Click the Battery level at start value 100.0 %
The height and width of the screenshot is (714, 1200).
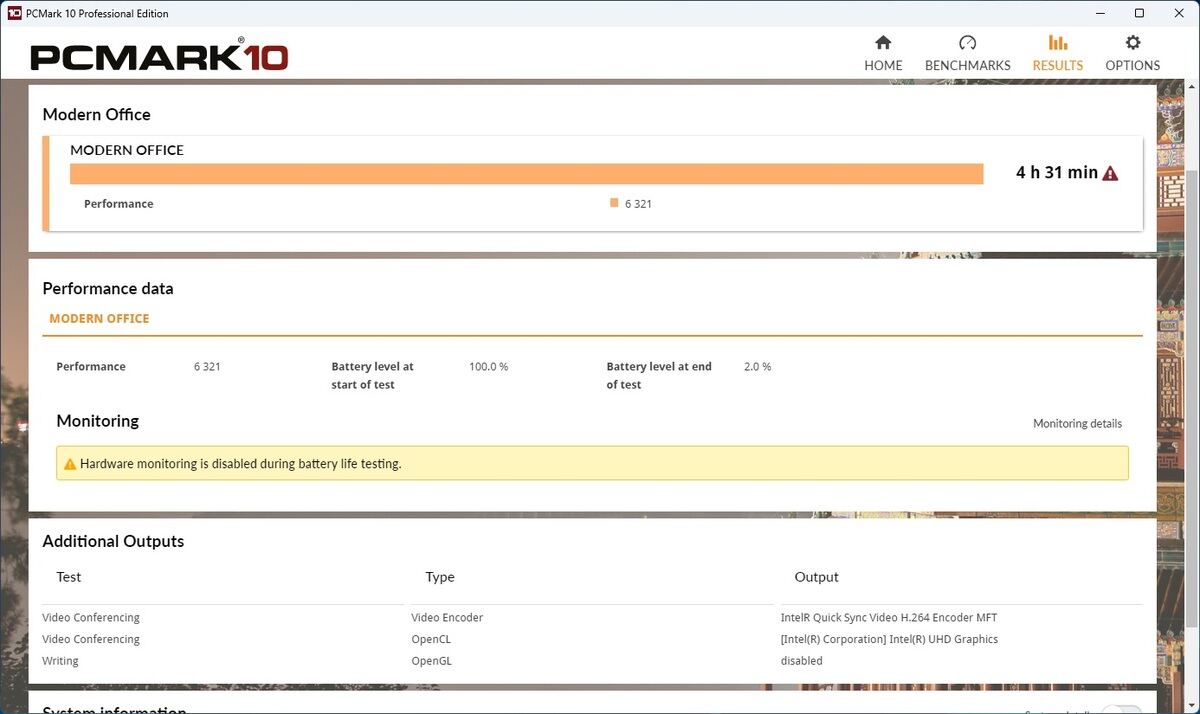488,367
